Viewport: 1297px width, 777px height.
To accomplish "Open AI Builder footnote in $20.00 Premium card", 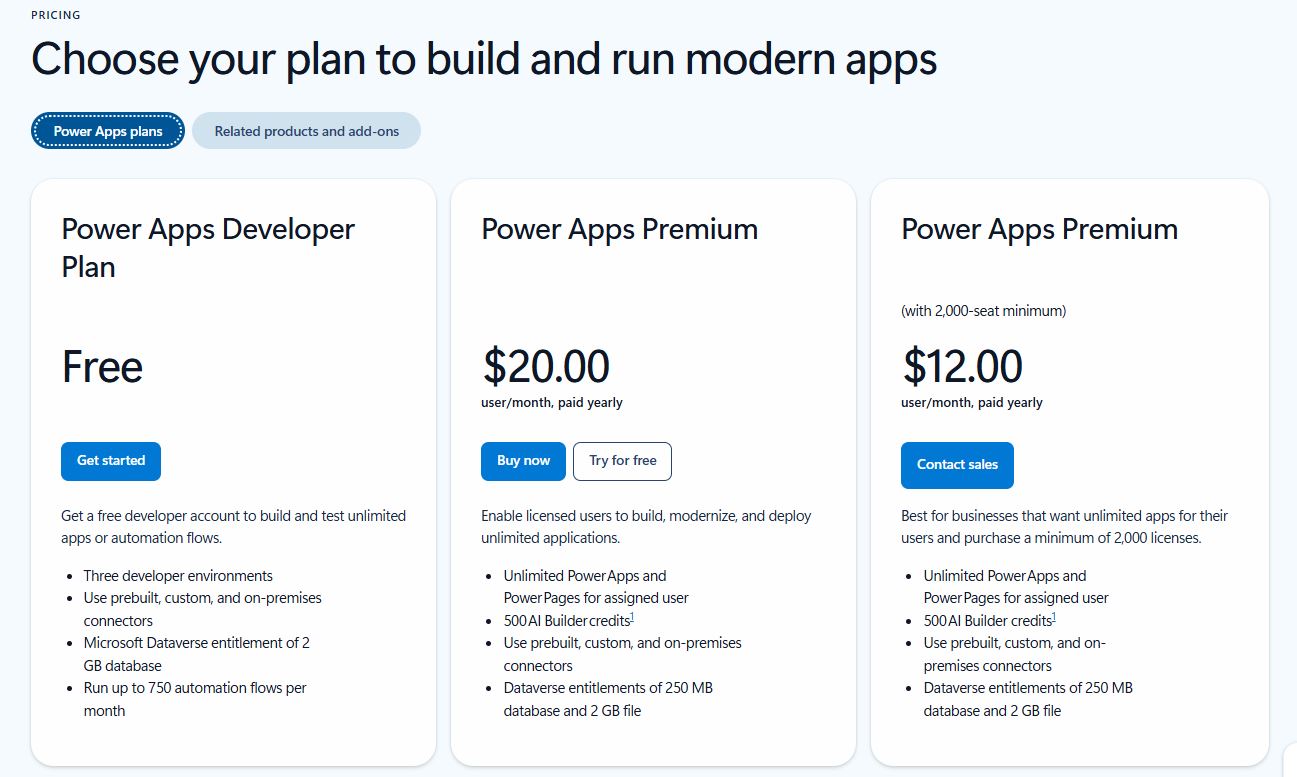I will [x=632, y=617].
